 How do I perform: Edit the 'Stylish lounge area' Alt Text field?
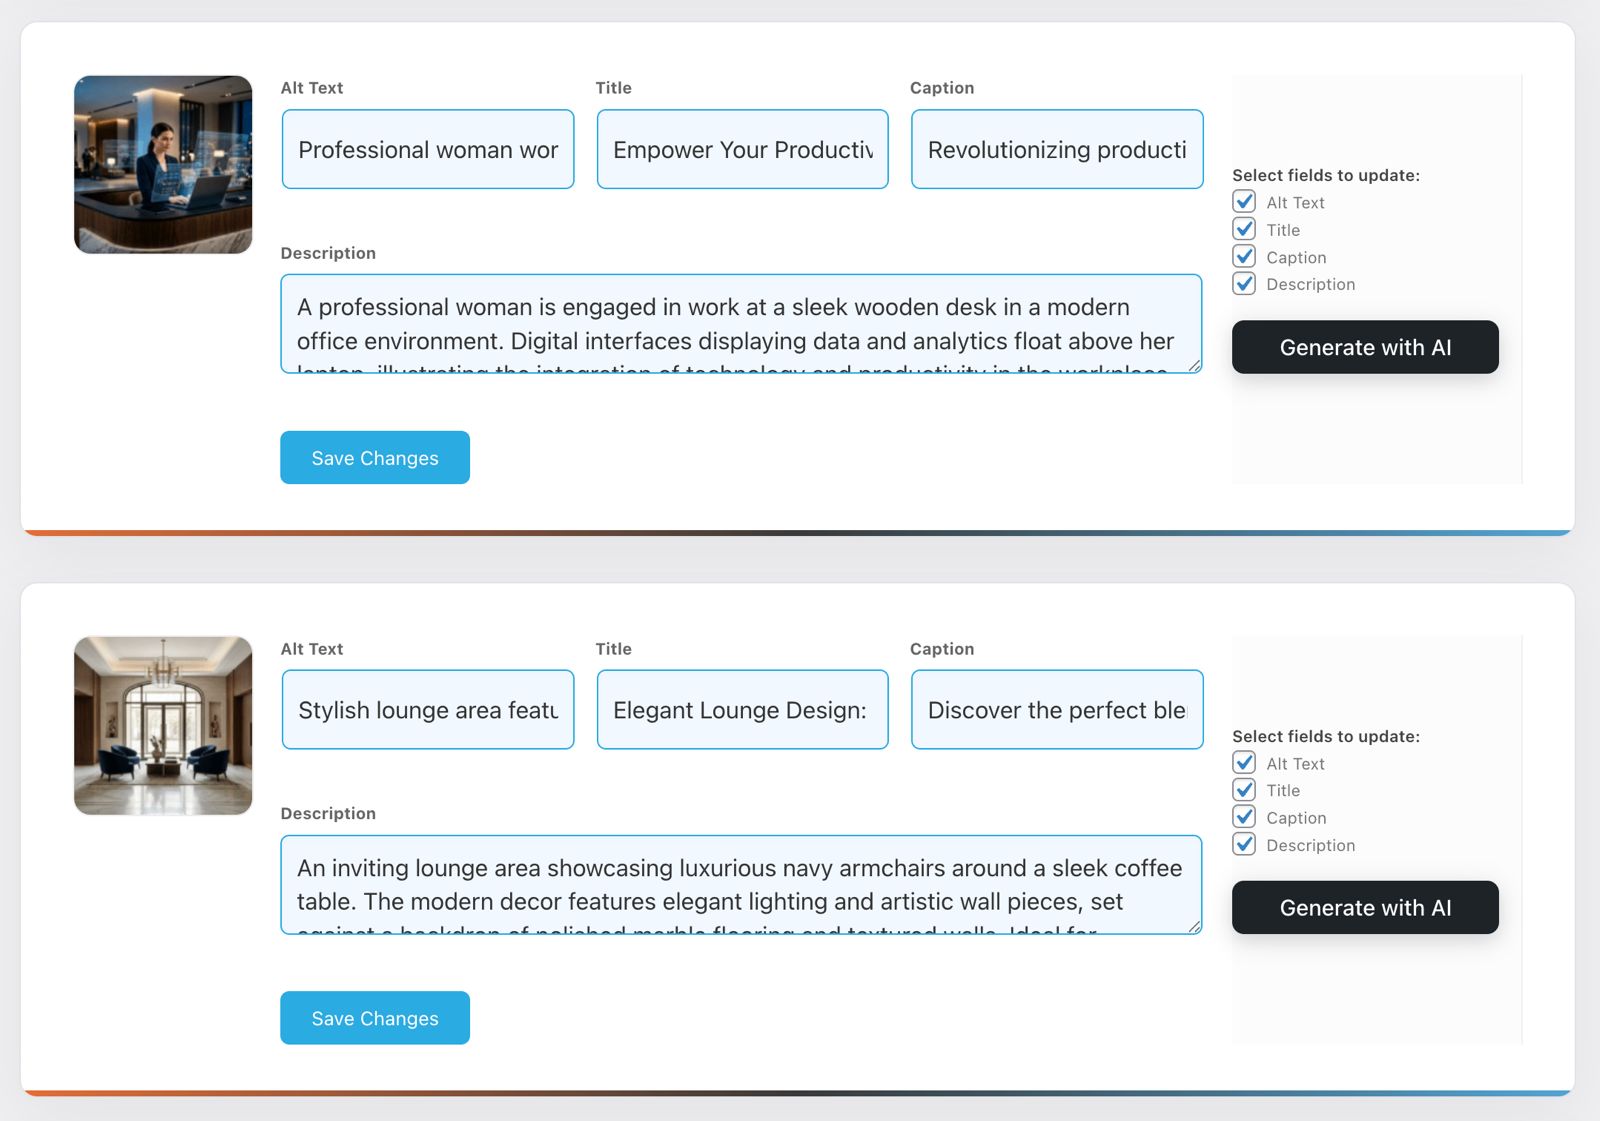(x=428, y=710)
